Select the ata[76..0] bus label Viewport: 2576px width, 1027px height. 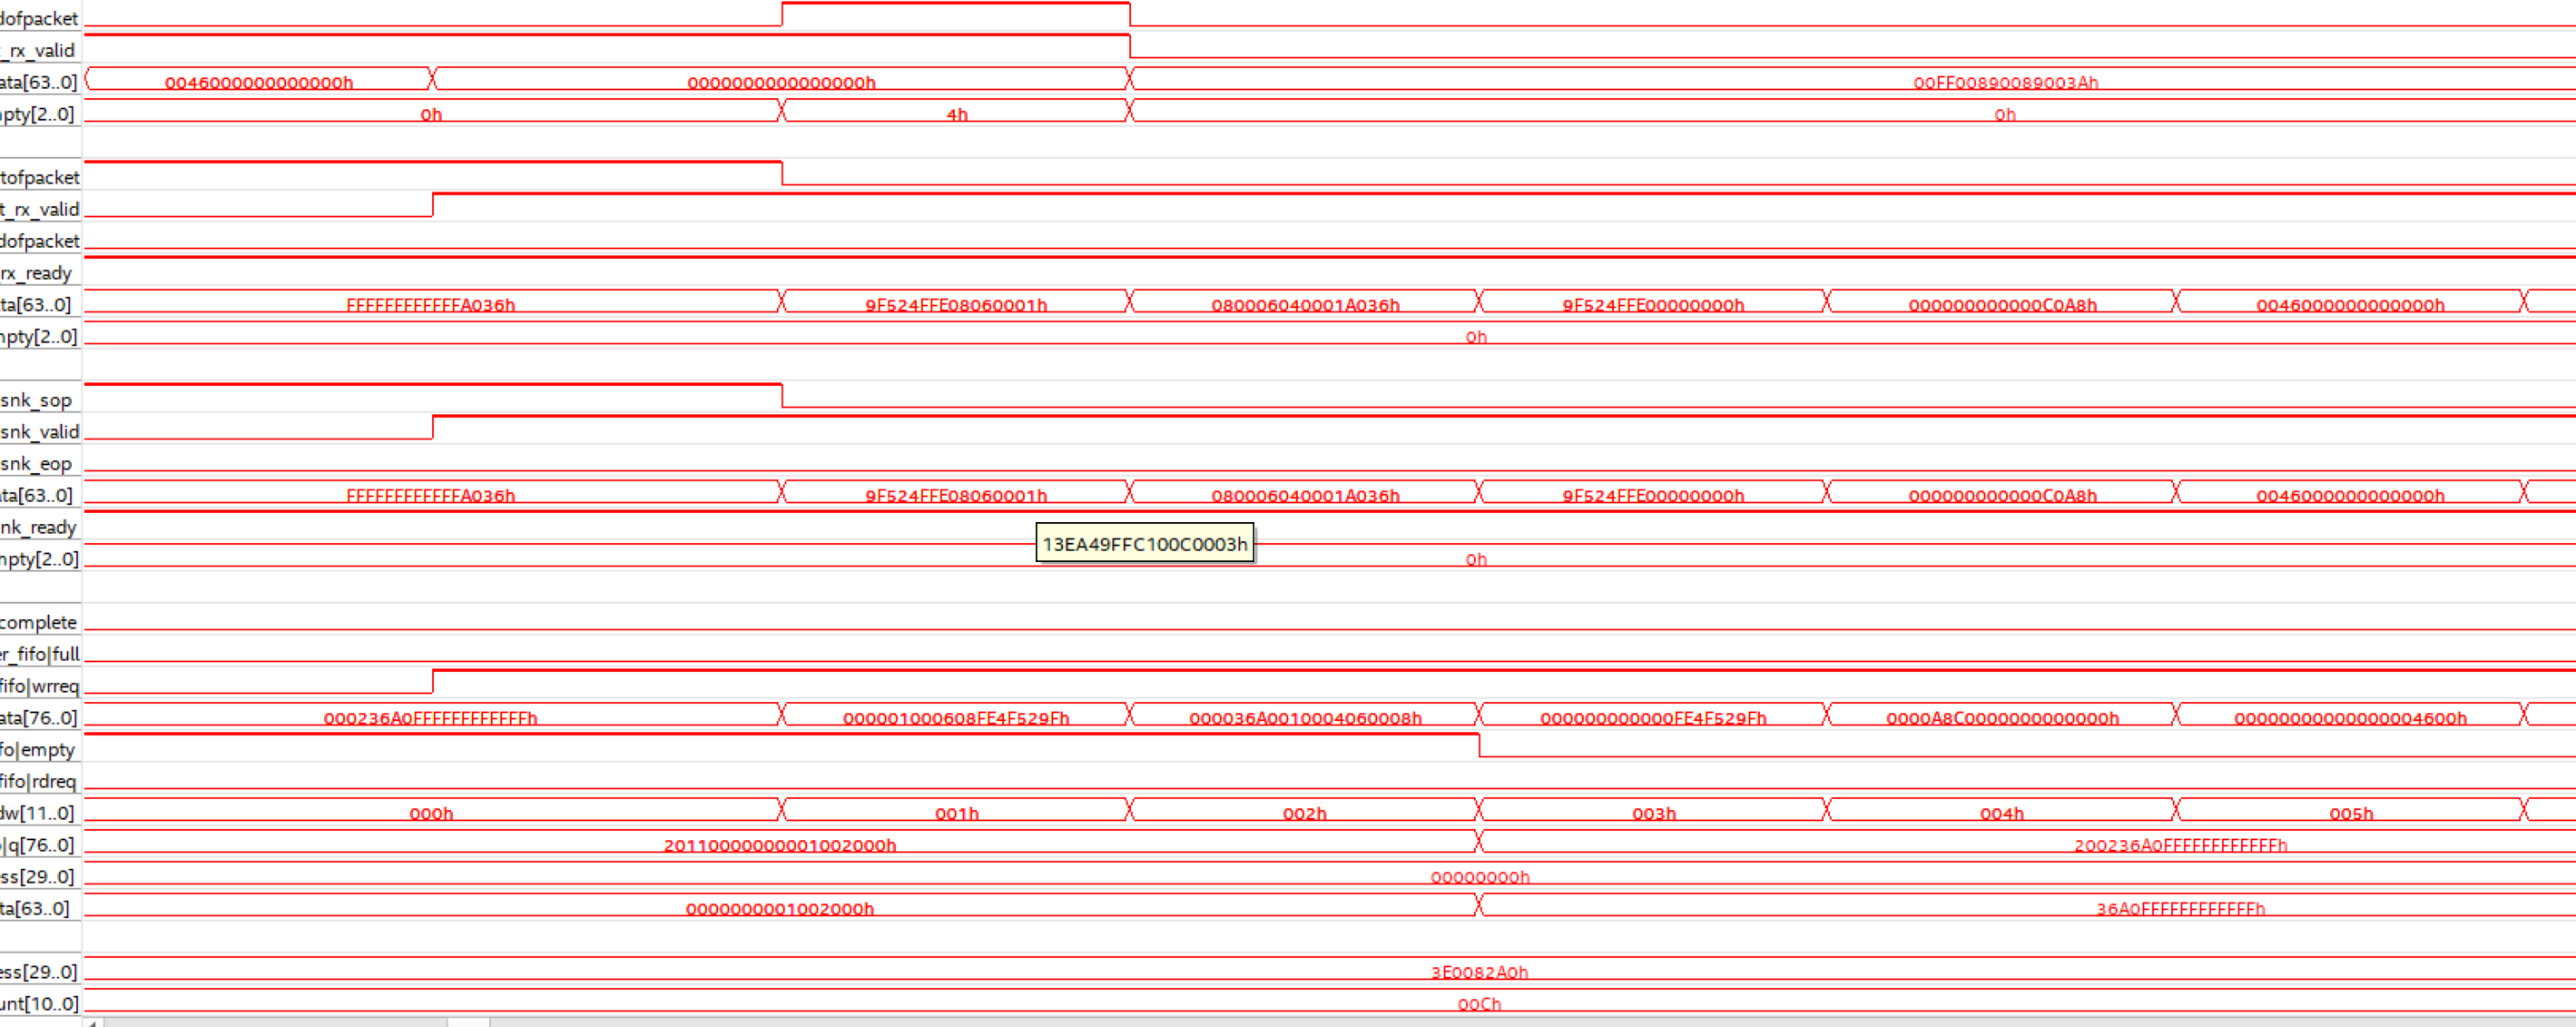click(x=39, y=717)
